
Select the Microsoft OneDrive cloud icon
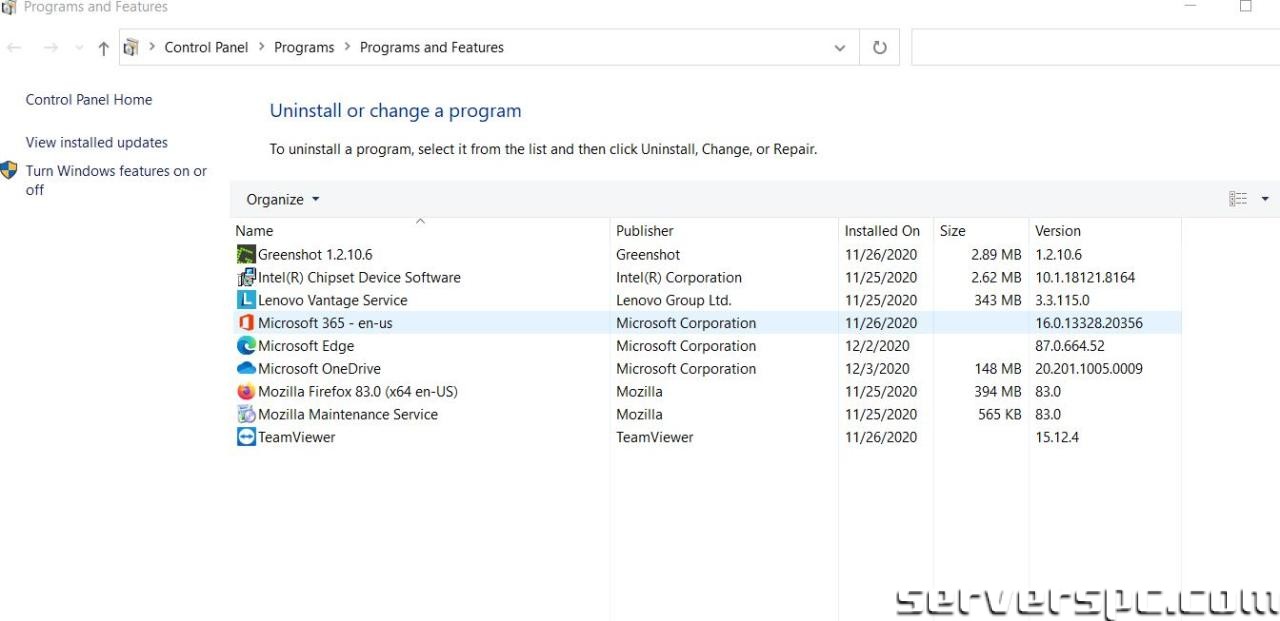[x=246, y=368]
